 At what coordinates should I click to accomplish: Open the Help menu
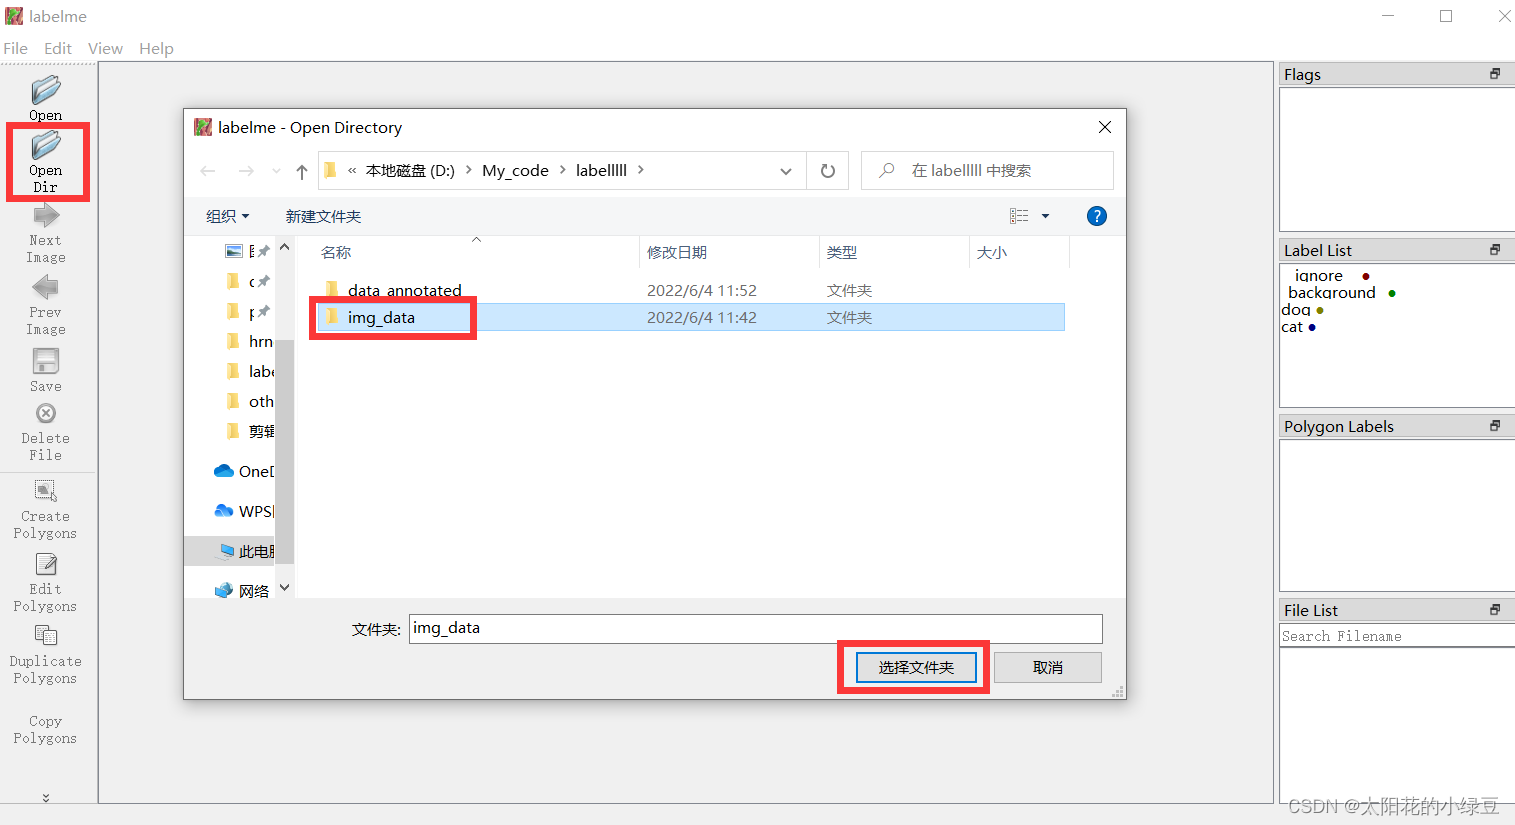156,48
